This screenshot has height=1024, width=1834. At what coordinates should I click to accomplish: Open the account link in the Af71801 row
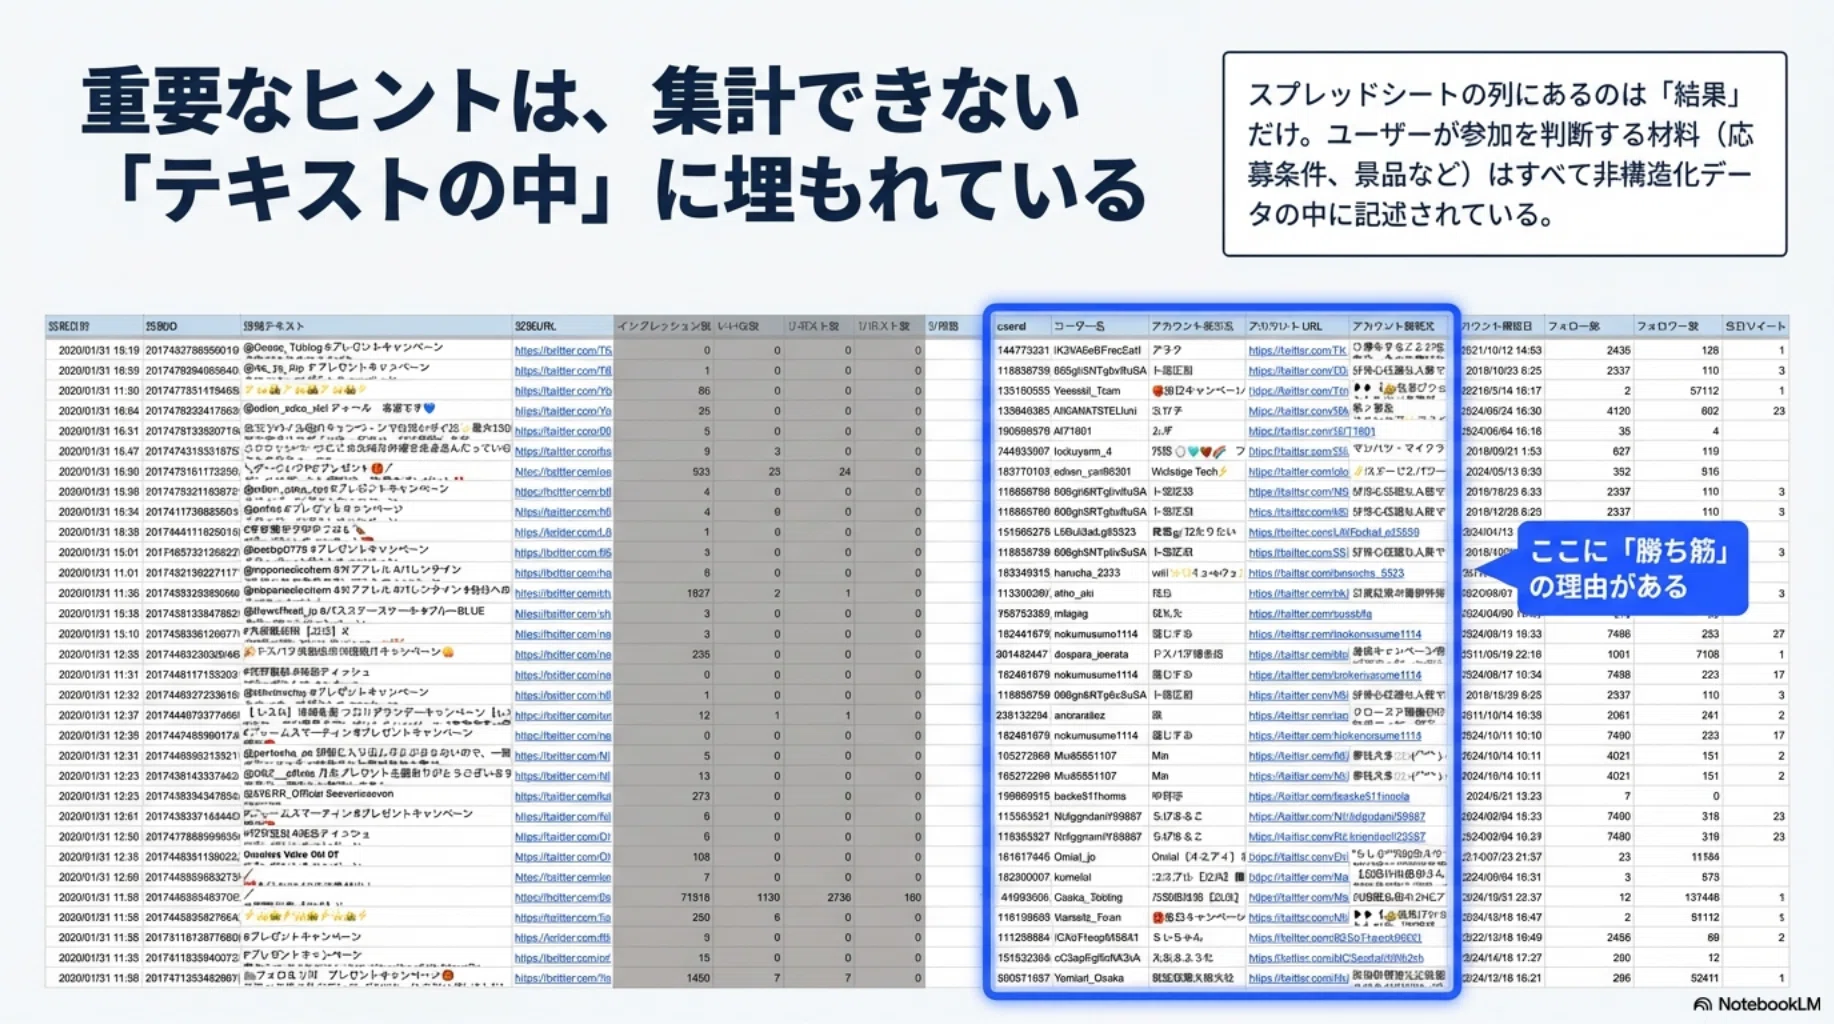click(x=1312, y=431)
